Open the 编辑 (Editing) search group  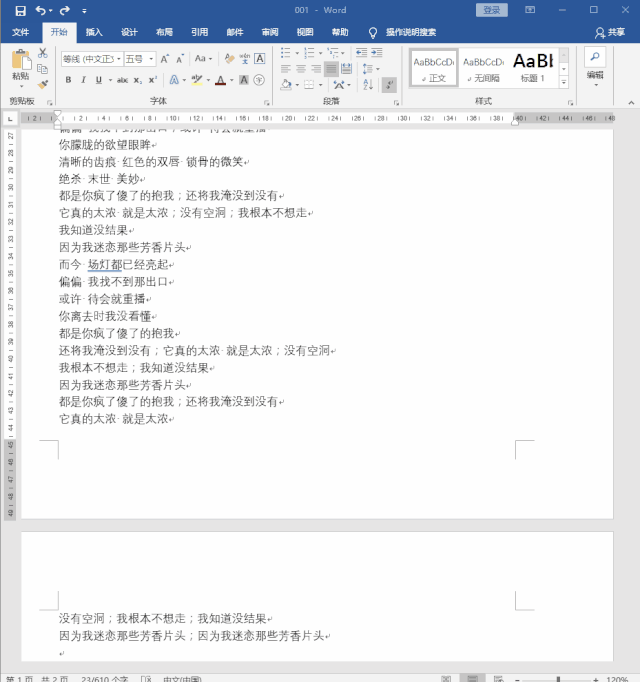click(595, 68)
